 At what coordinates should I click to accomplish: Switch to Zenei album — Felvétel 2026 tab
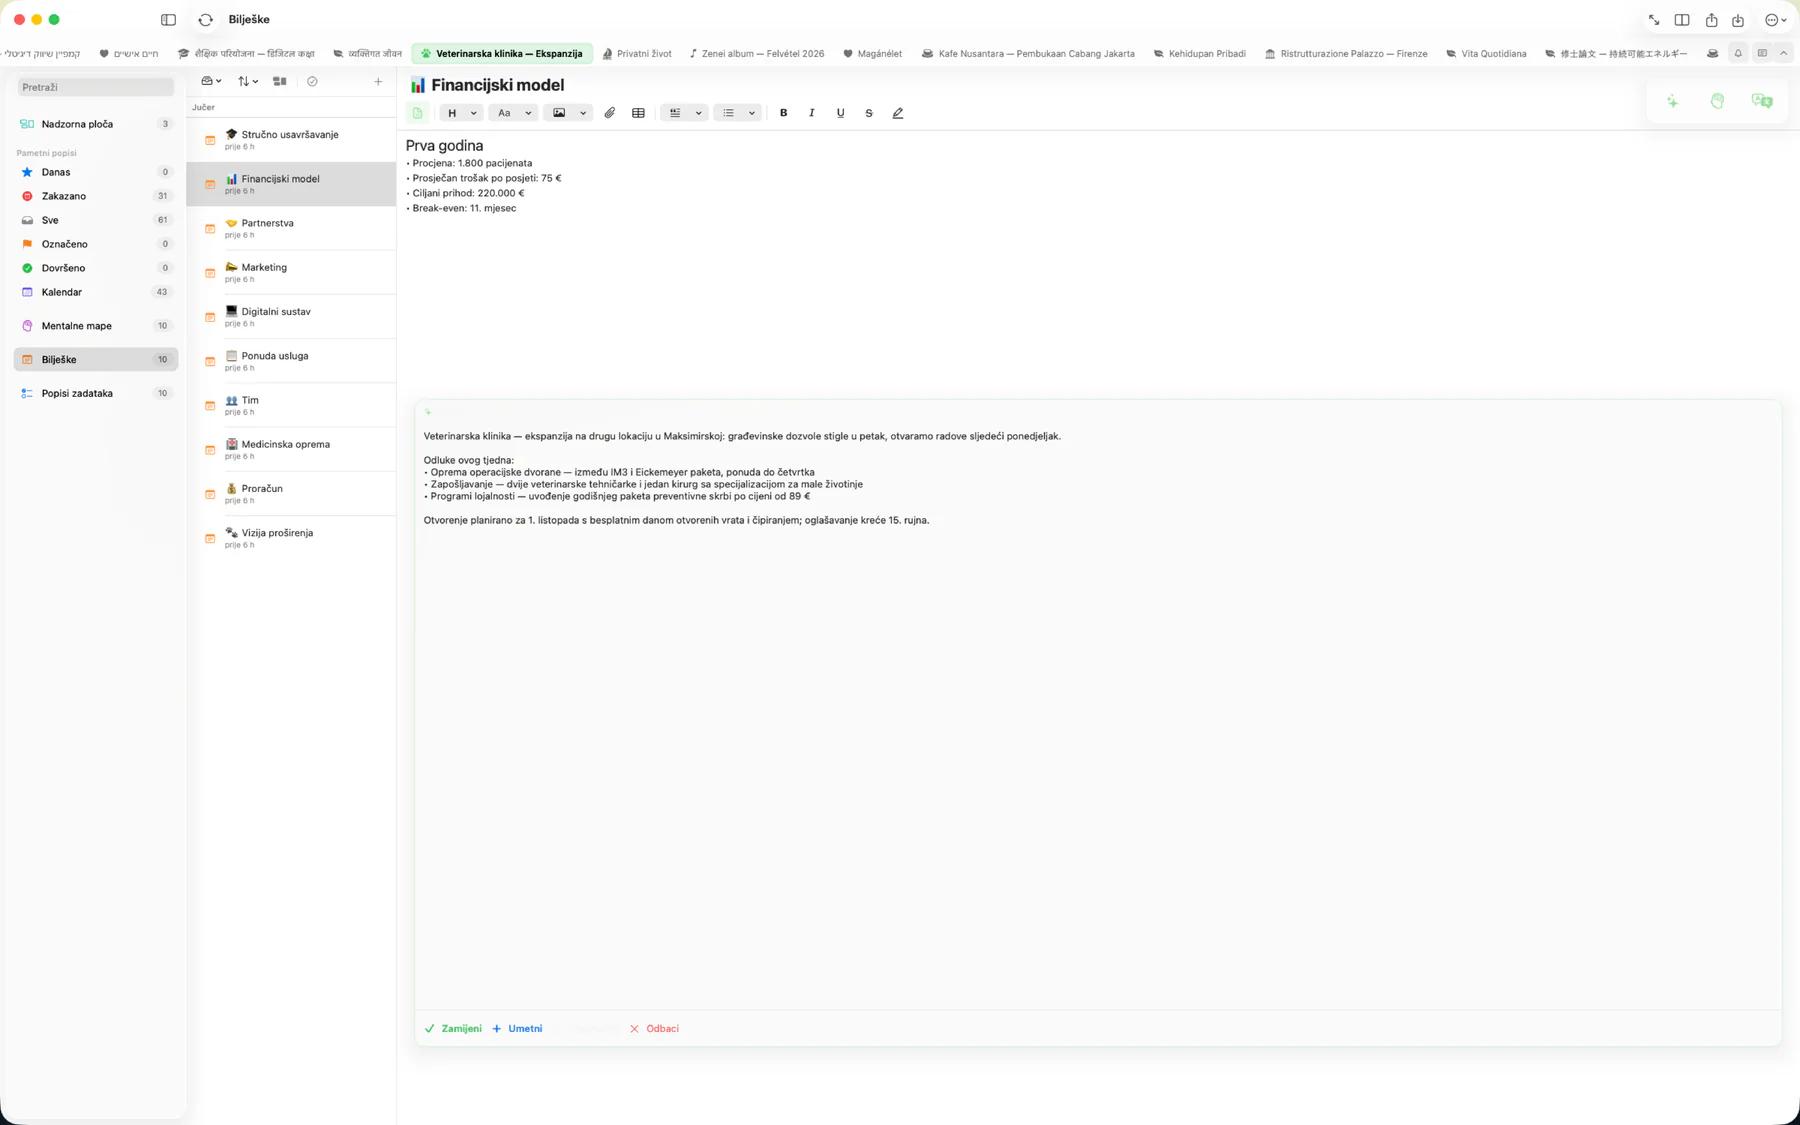757,54
